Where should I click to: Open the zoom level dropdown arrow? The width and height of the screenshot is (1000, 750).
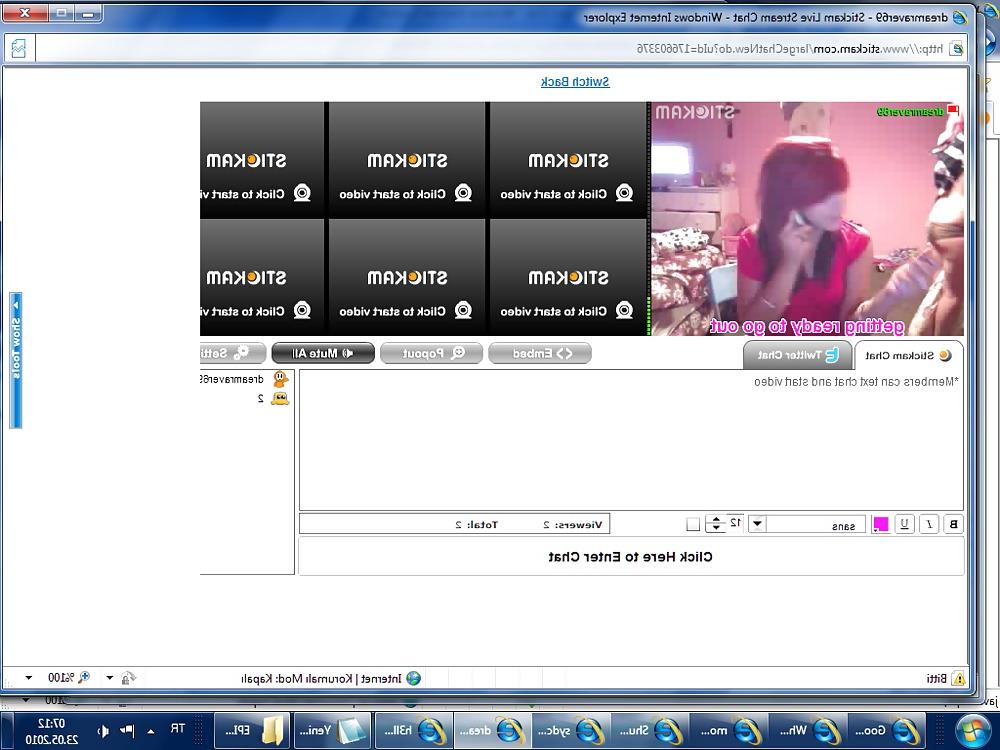(x=28, y=677)
